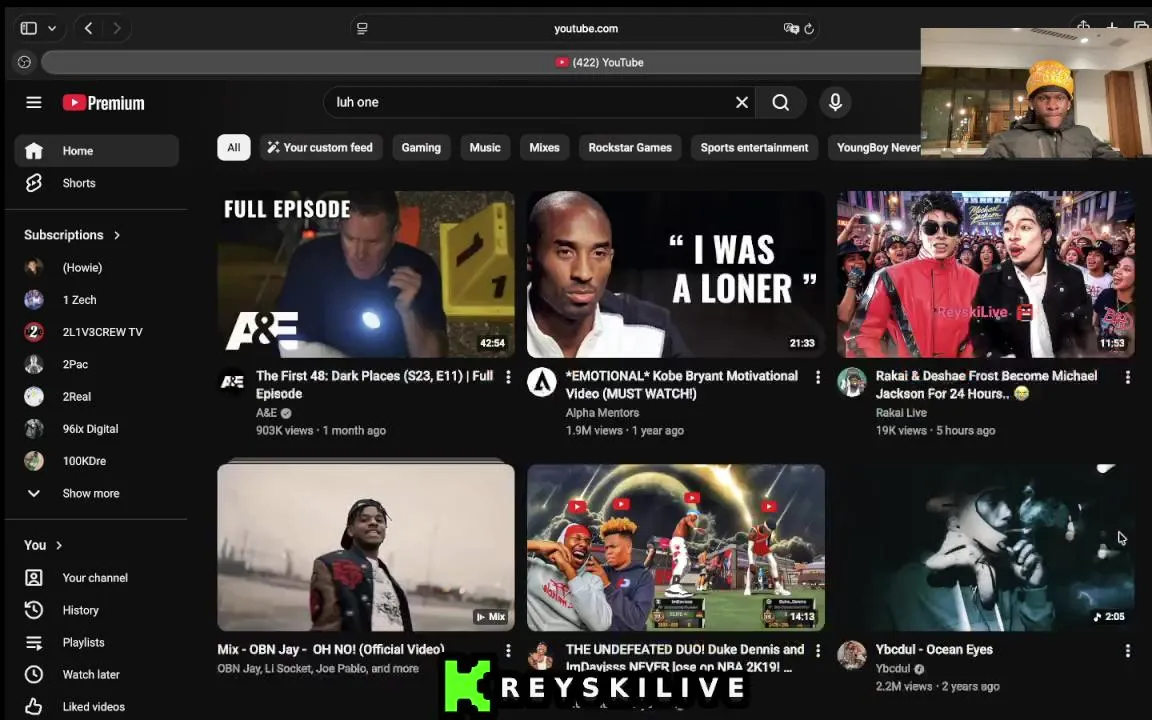Viewport: 1152px width, 720px height.
Task: Click the Safari sidebar toggle icon
Action: [x=29, y=29]
